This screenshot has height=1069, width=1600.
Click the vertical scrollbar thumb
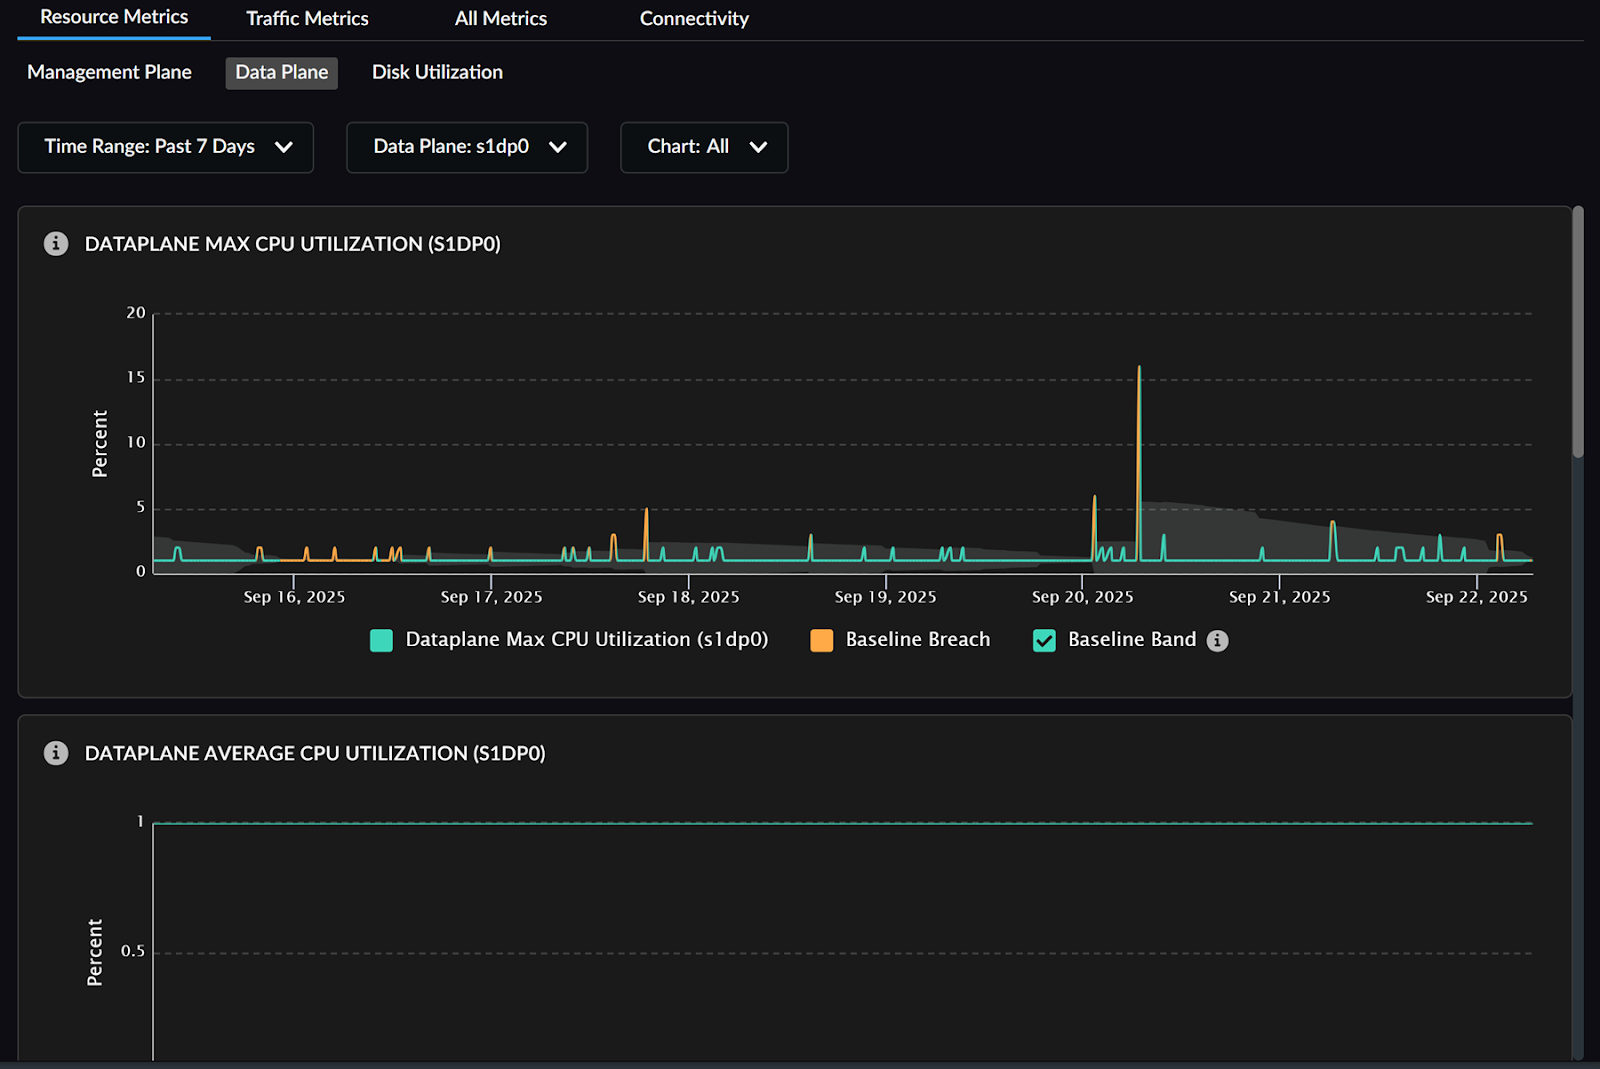1578,330
